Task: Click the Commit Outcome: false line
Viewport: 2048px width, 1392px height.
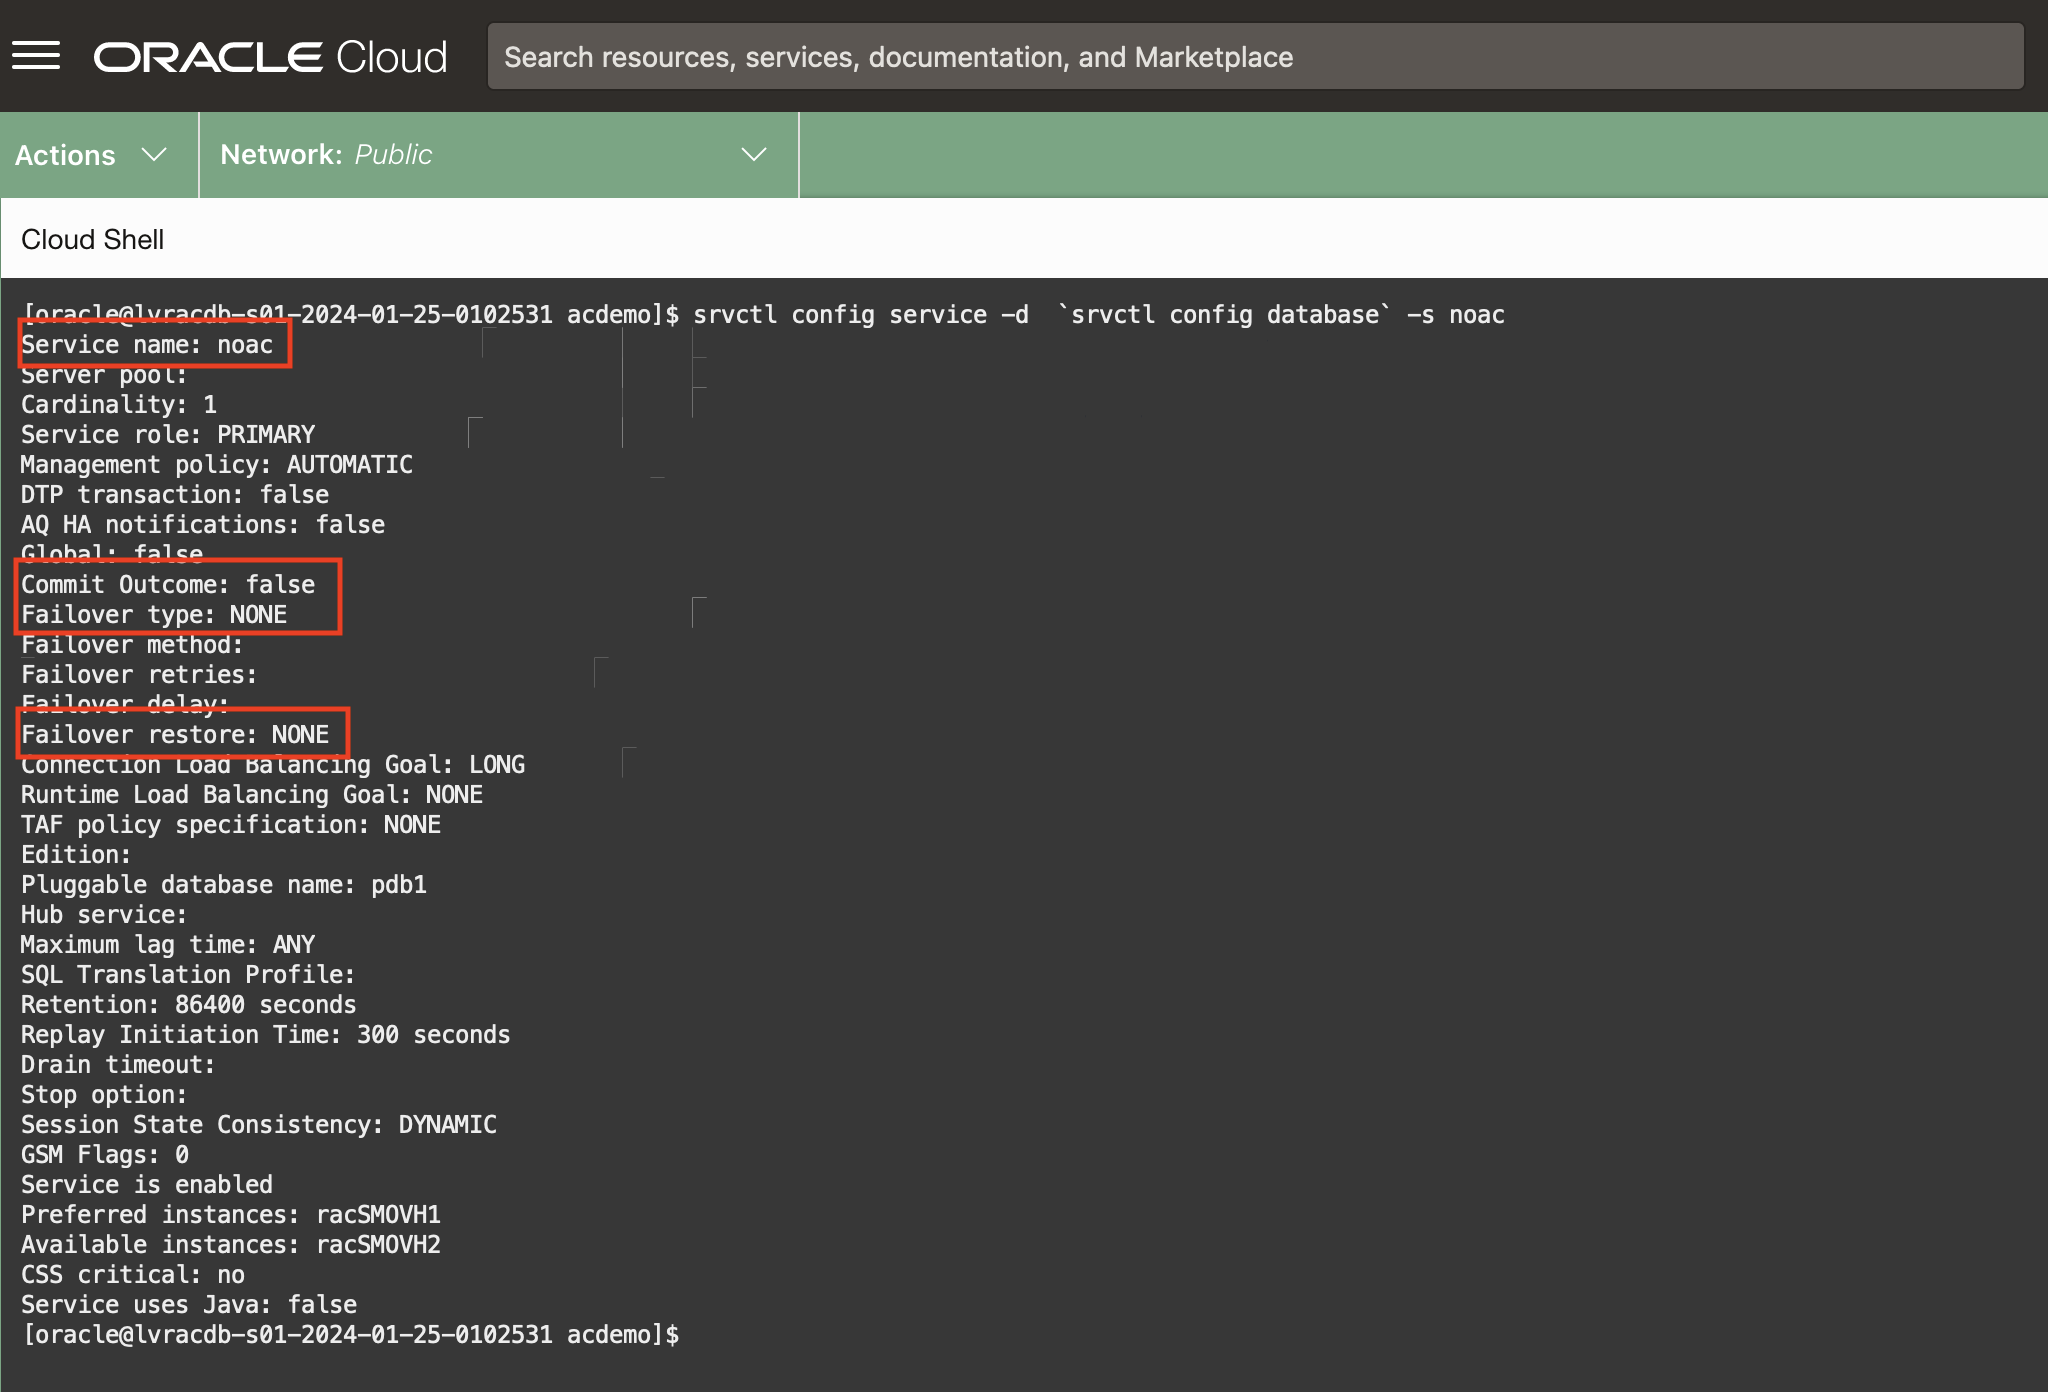Action: pyautogui.click(x=168, y=585)
